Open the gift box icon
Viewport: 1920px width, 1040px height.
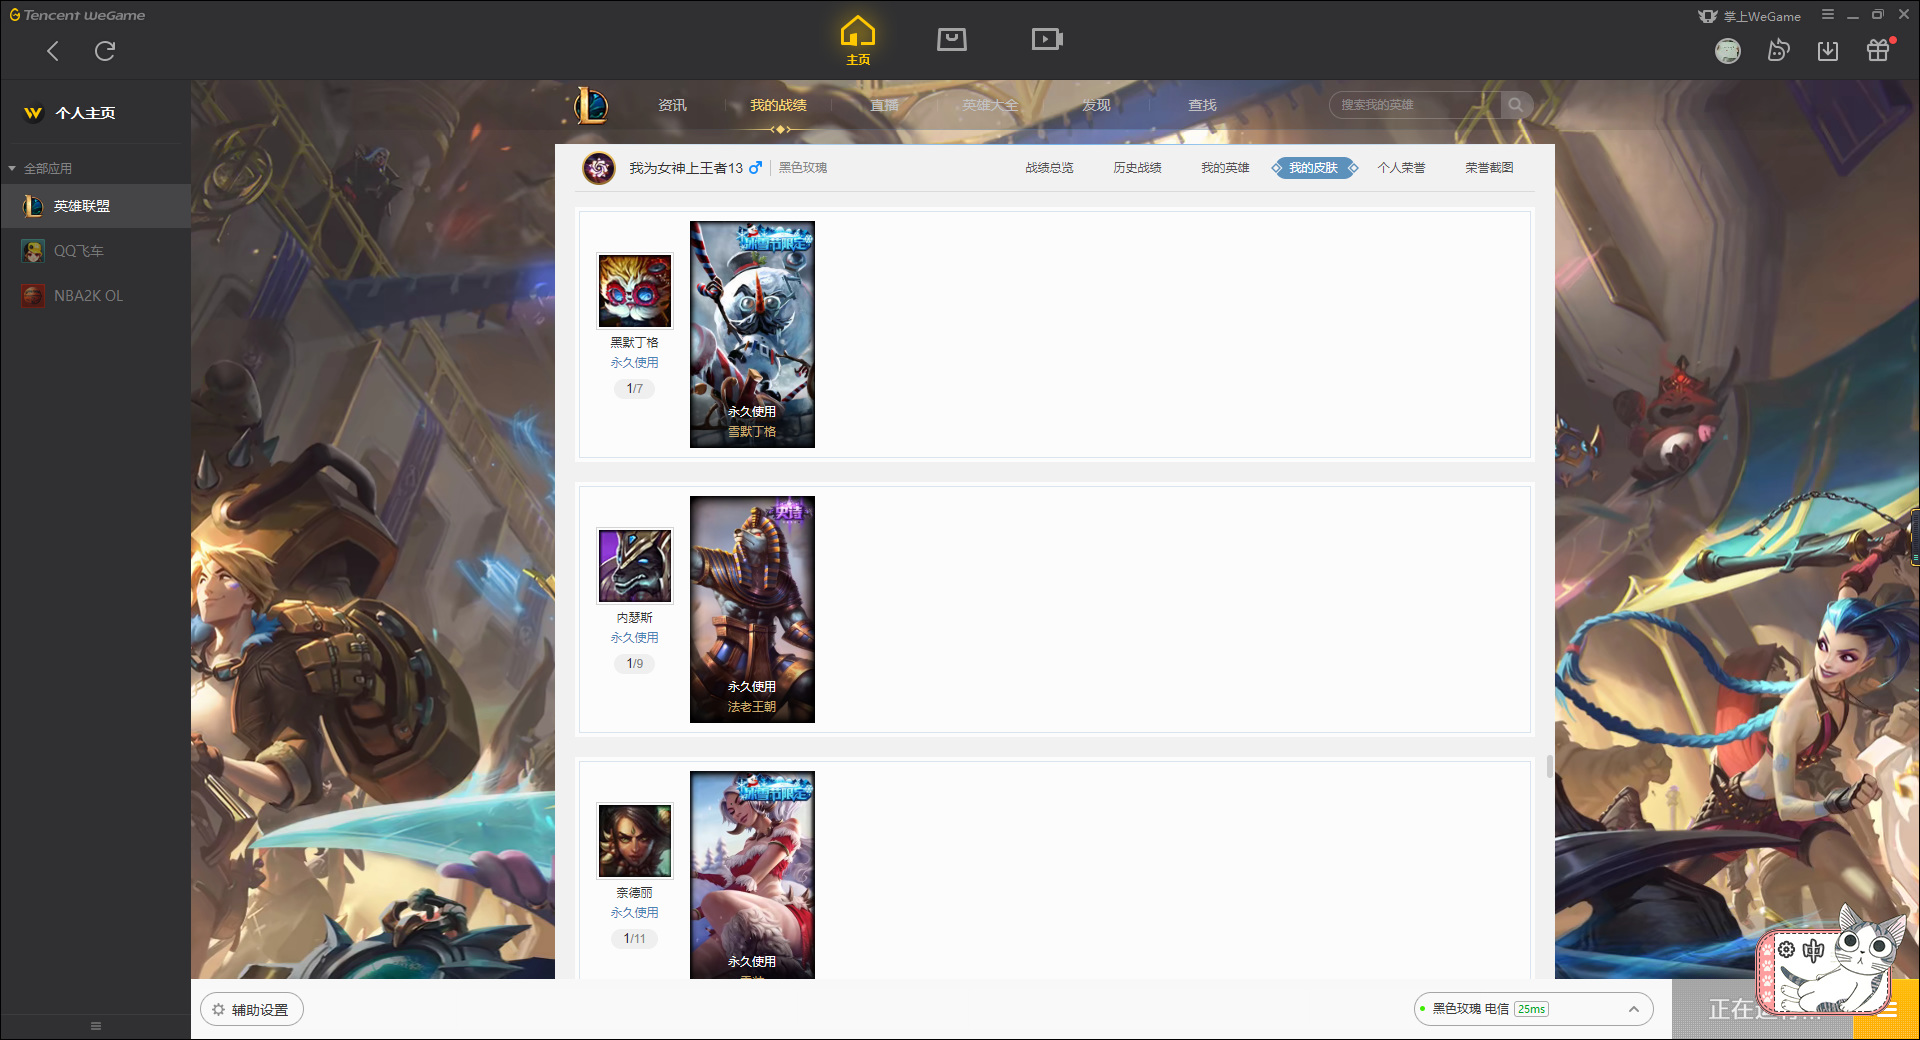1879,50
